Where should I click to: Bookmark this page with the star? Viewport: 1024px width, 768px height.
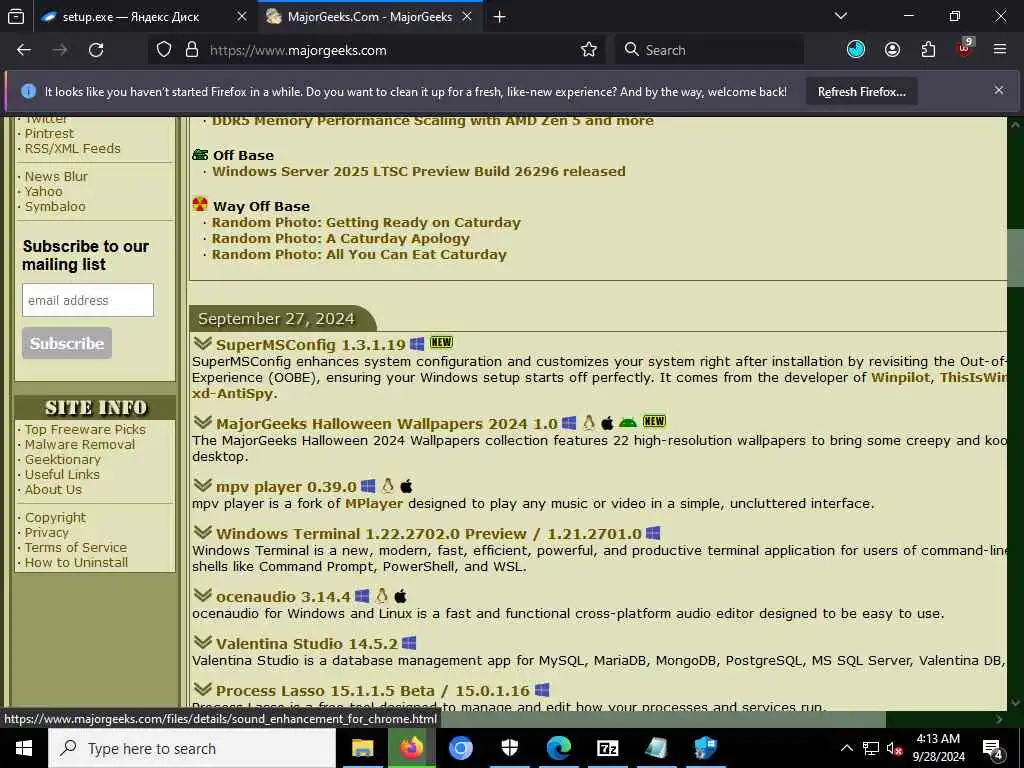pos(588,50)
